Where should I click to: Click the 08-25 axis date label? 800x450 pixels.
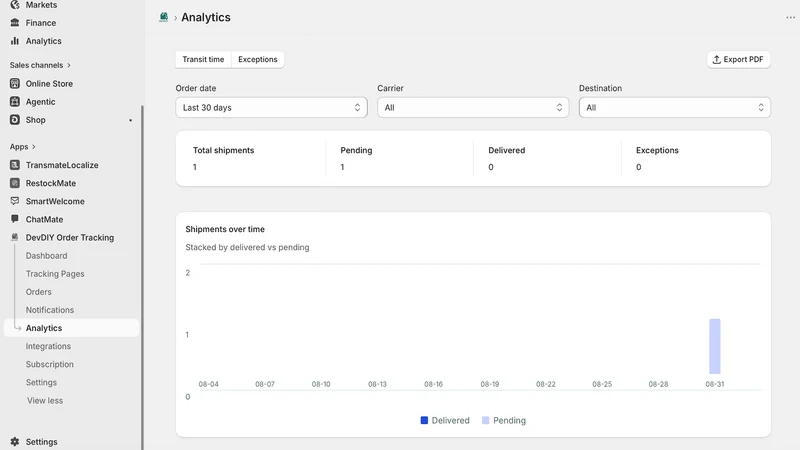pyautogui.click(x=602, y=384)
